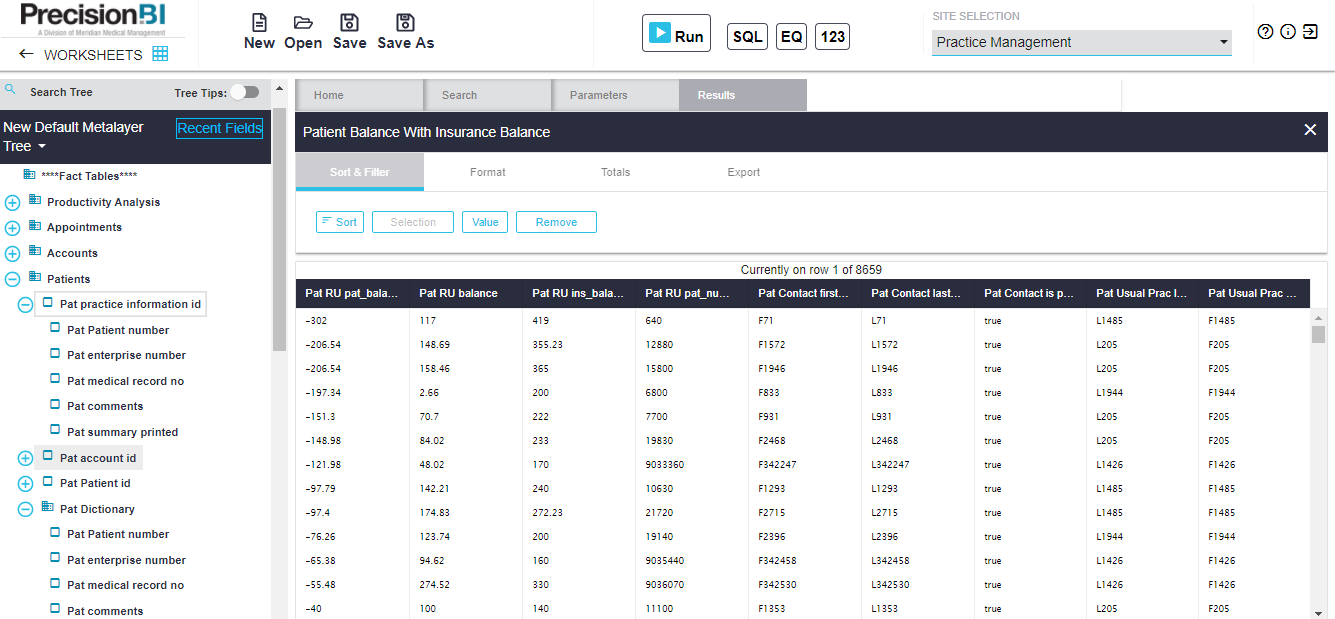Switch to the Format tab
This screenshot has width=1335, height=619.
tap(488, 172)
